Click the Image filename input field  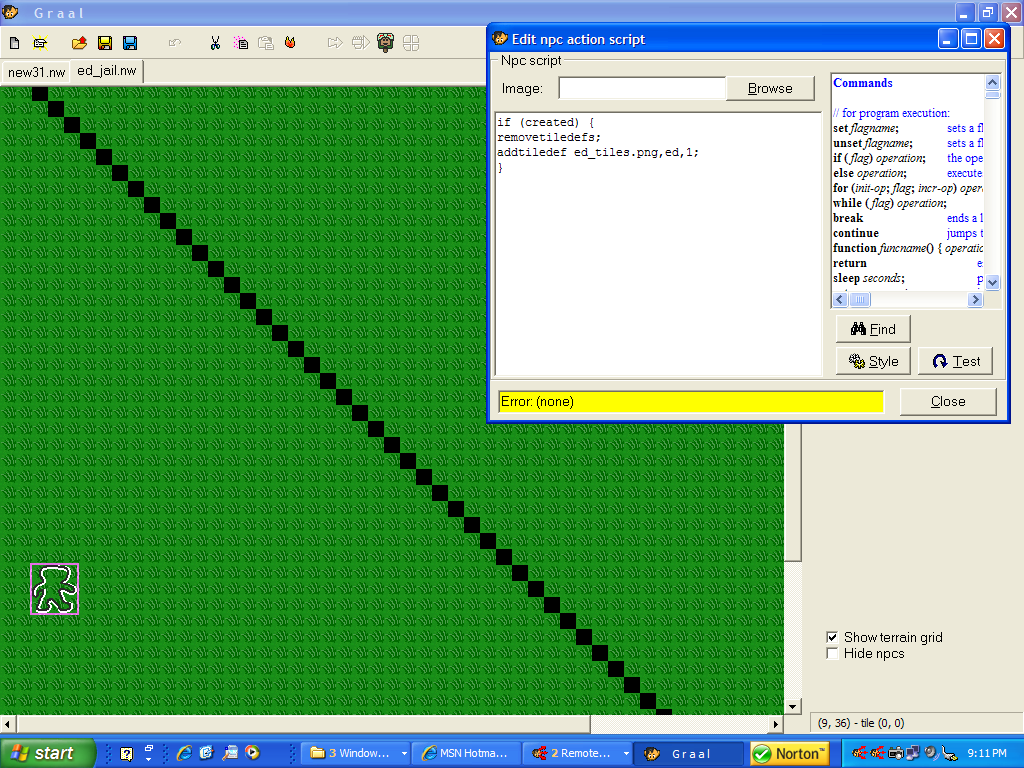[x=641, y=88]
